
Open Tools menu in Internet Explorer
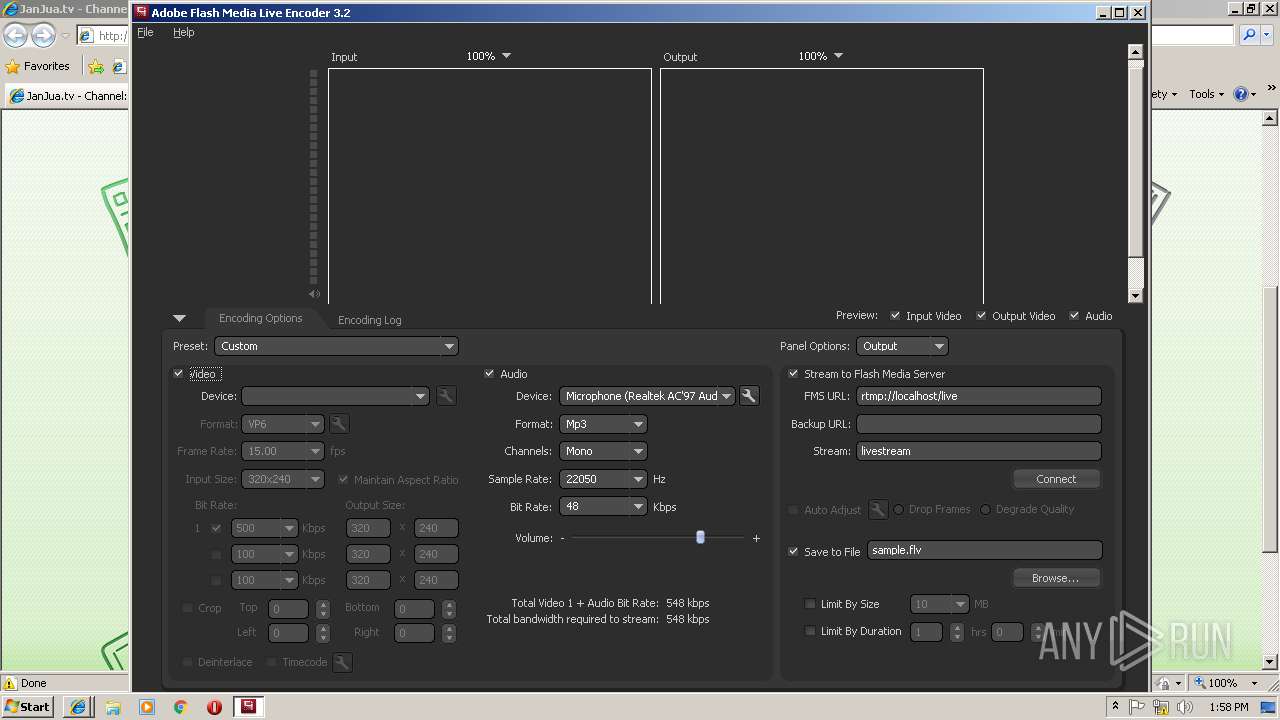click(x=1206, y=94)
